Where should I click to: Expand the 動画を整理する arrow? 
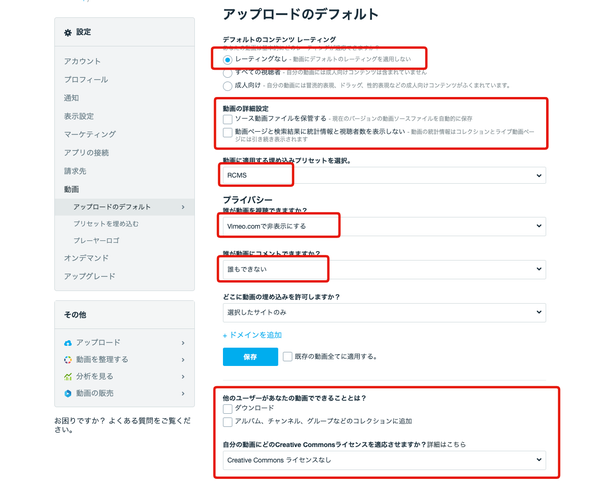click(183, 360)
